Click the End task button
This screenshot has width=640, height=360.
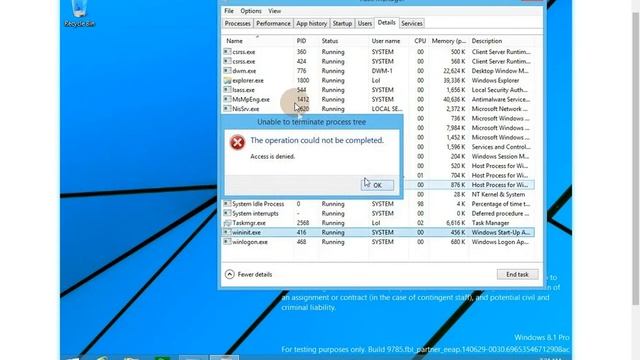517,274
